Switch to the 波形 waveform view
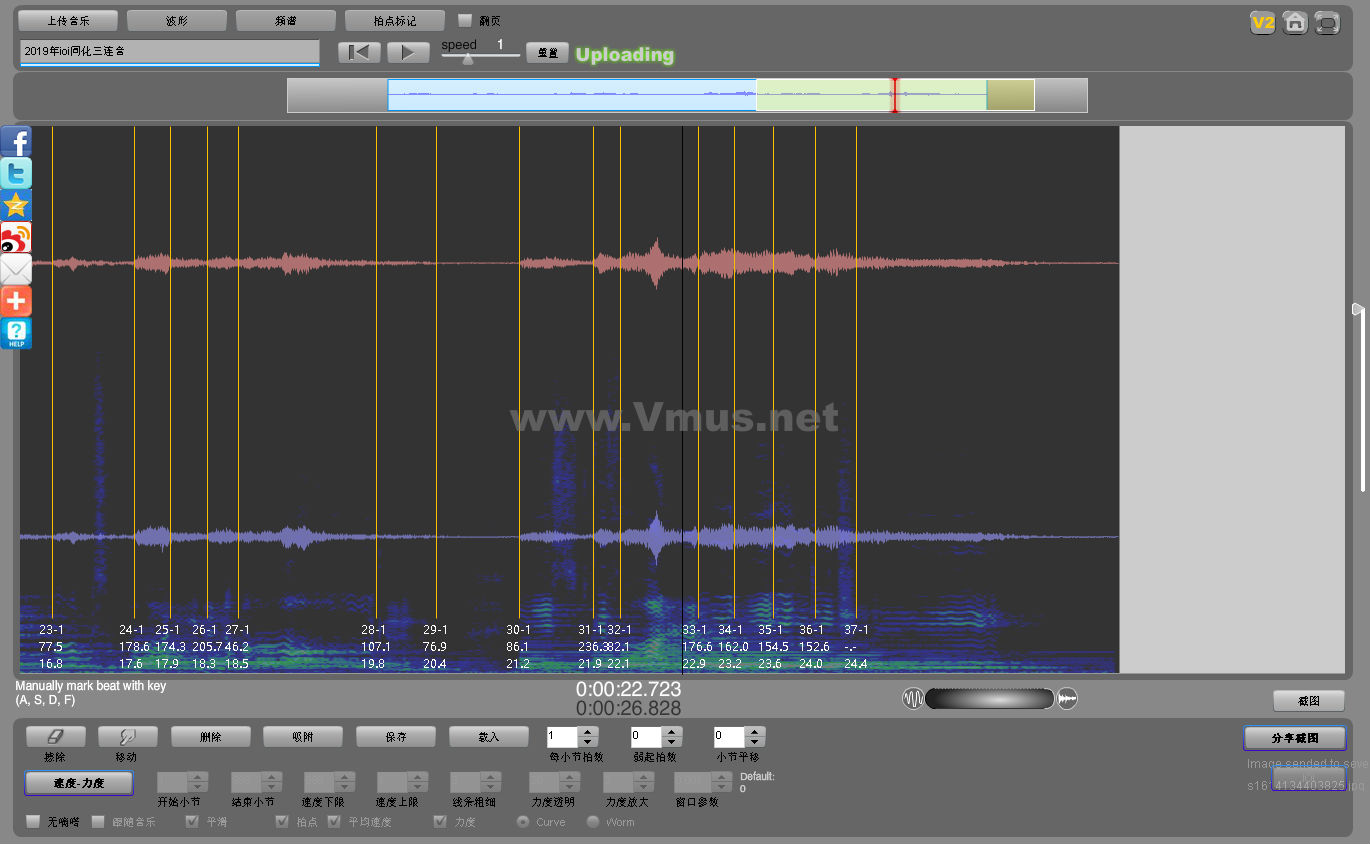 [x=177, y=20]
